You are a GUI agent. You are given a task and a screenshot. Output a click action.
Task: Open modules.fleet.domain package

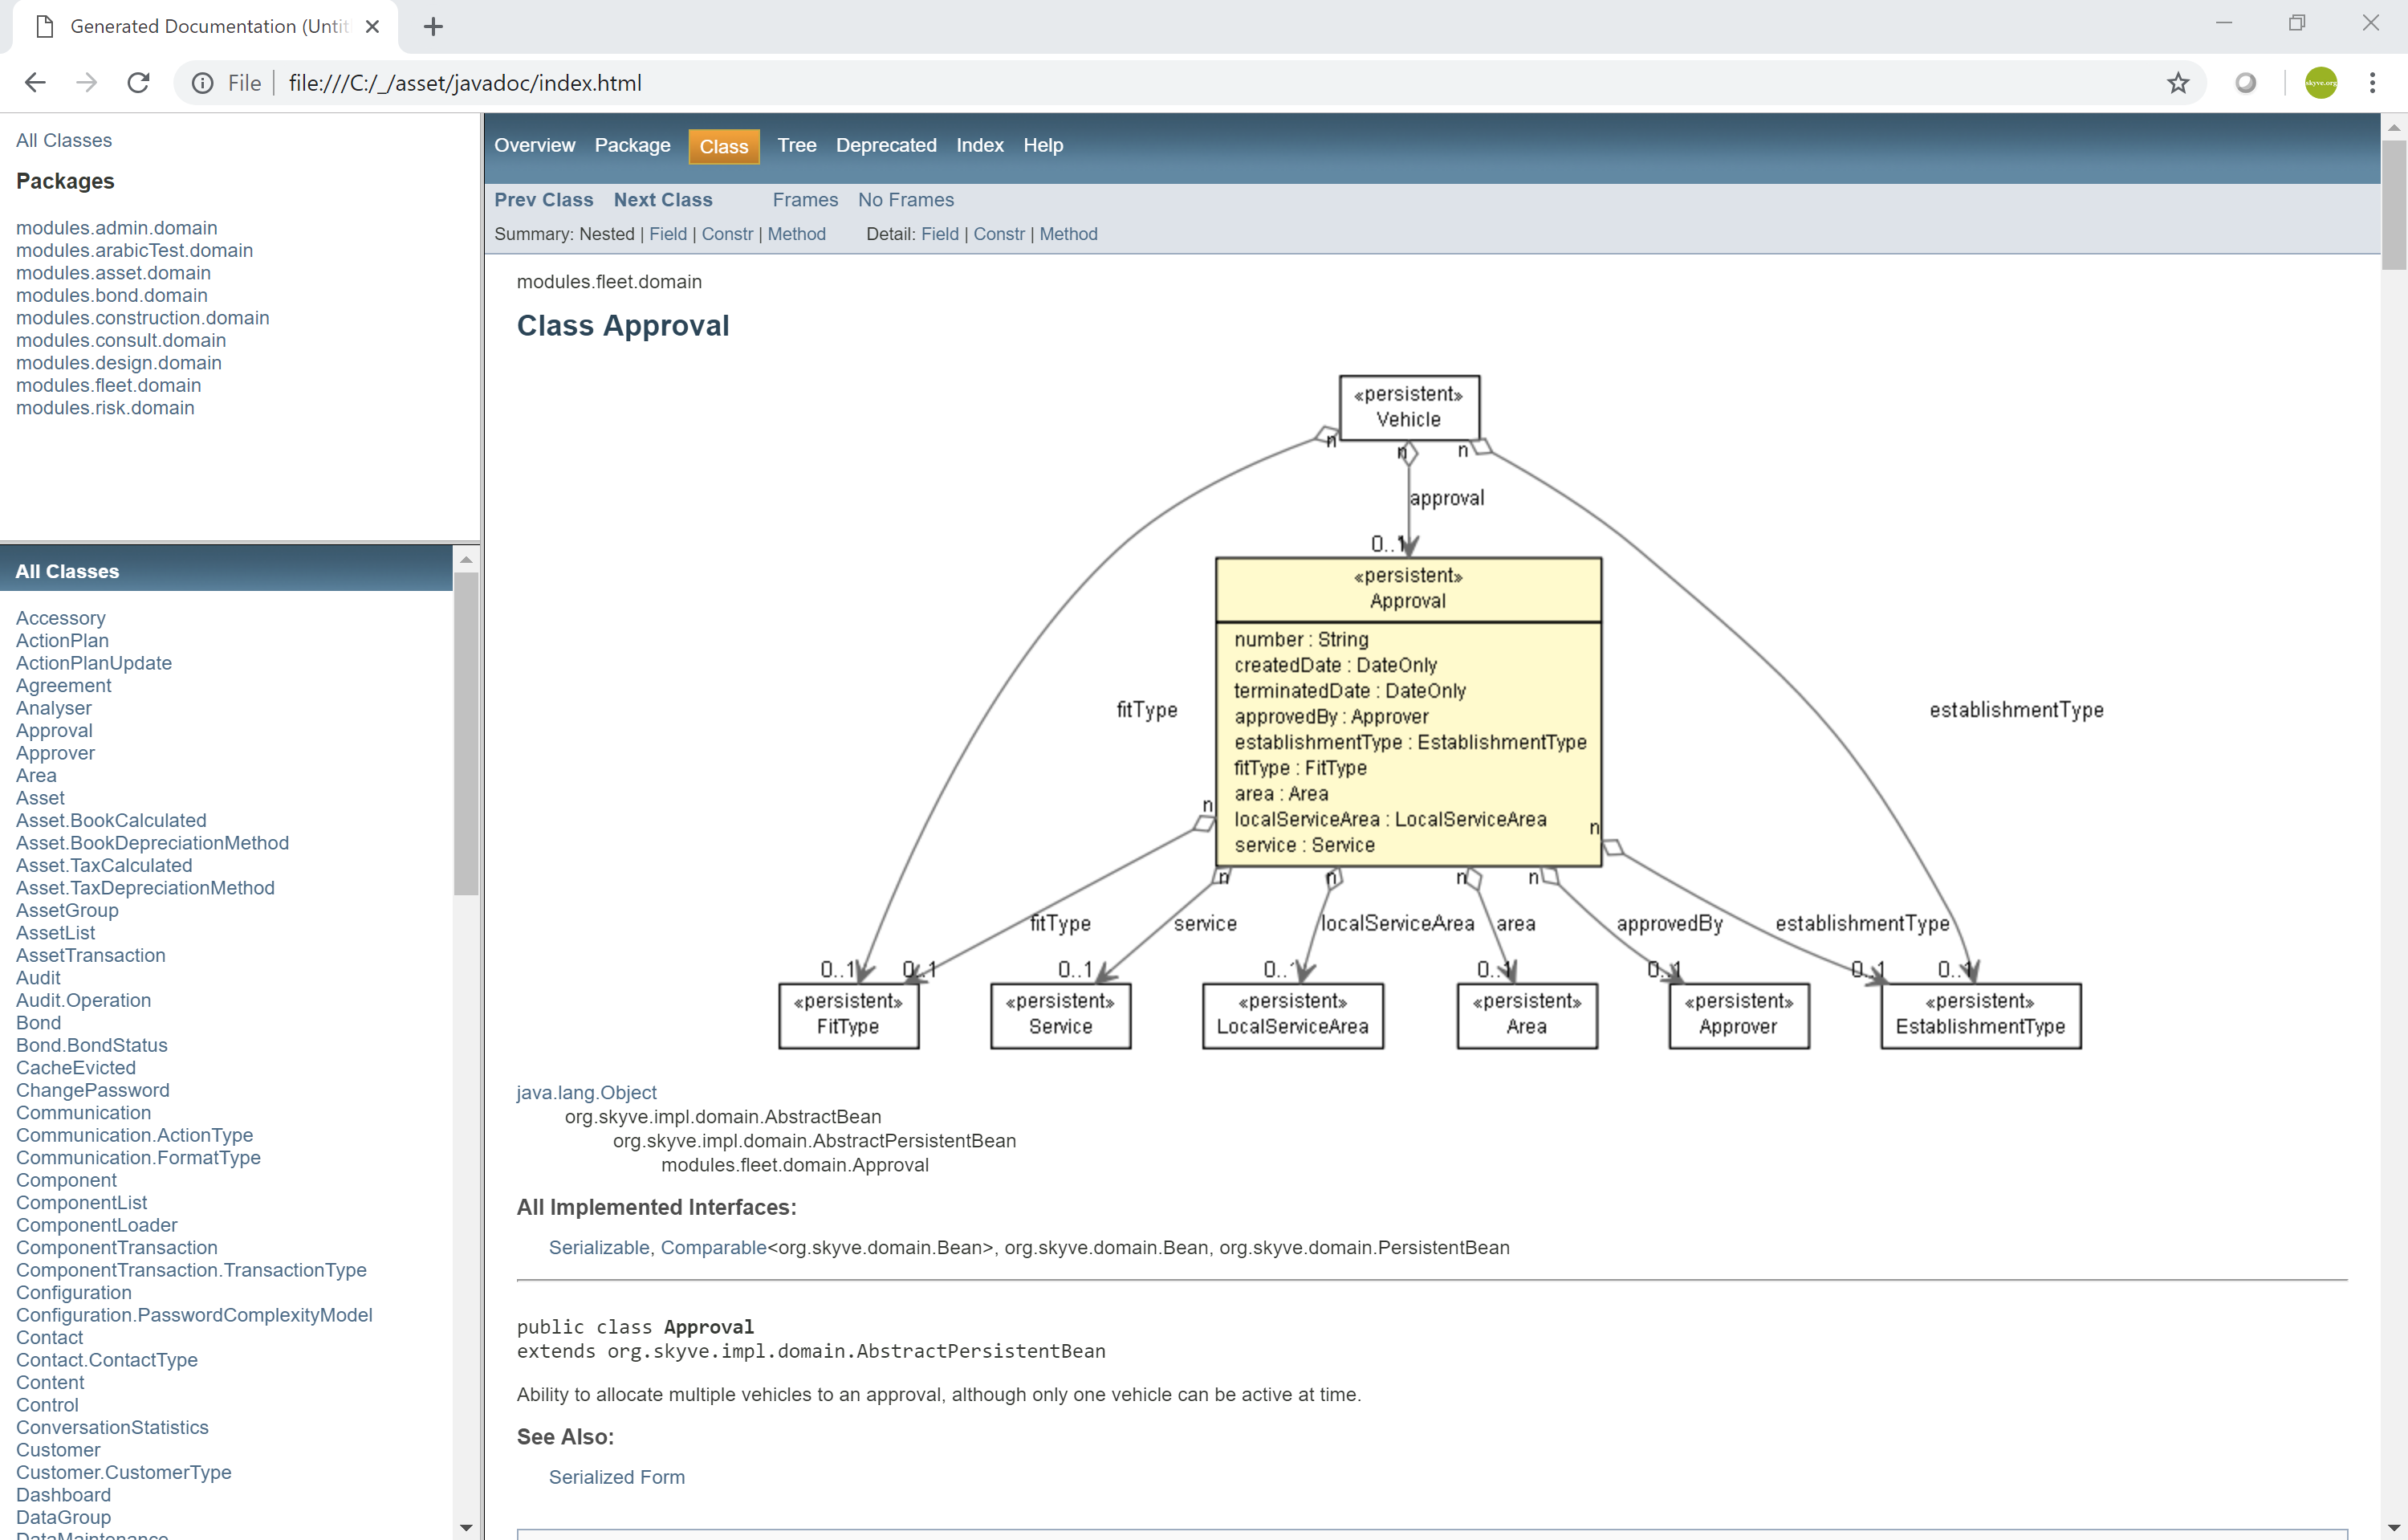pos(108,385)
